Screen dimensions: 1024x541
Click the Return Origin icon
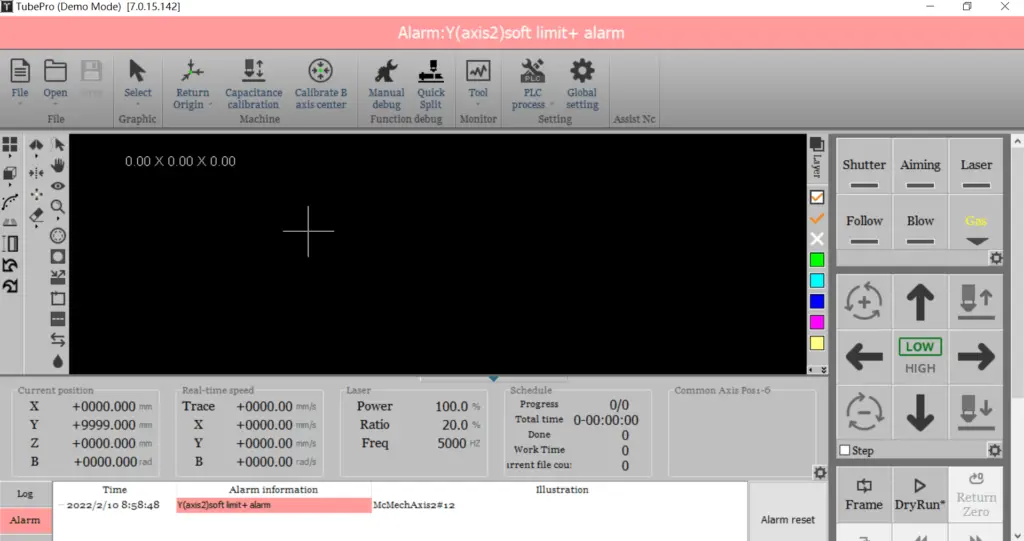(x=192, y=83)
